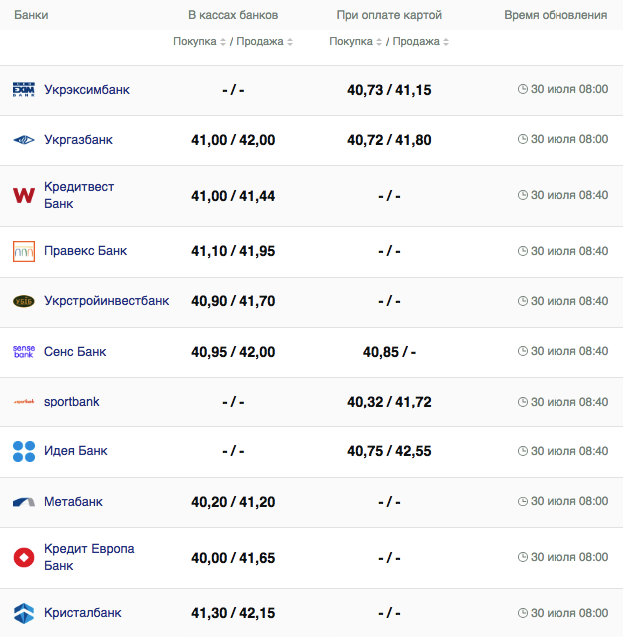This screenshot has width=627, height=637.
Task: Click the Укрстройинвестбанк logo icon
Action: 24,301
